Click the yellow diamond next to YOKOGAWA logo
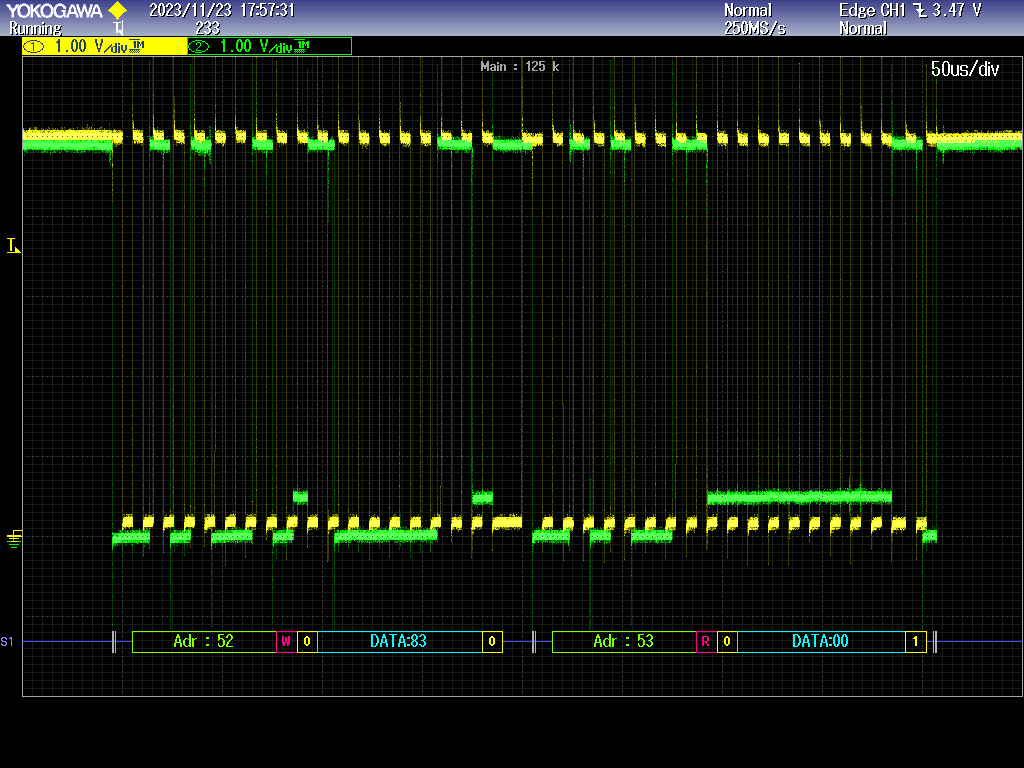This screenshot has width=1024, height=768. (x=115, y=12)
